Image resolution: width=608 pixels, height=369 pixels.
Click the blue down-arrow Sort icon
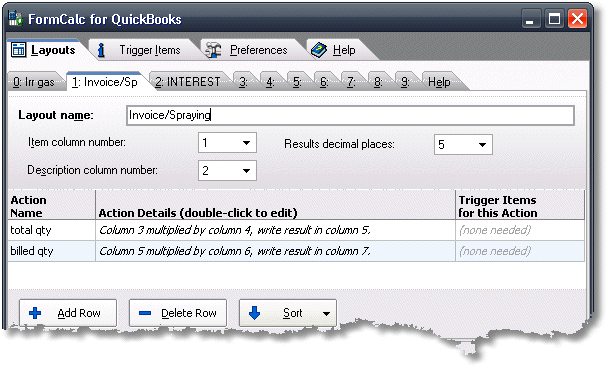point(254,312)
